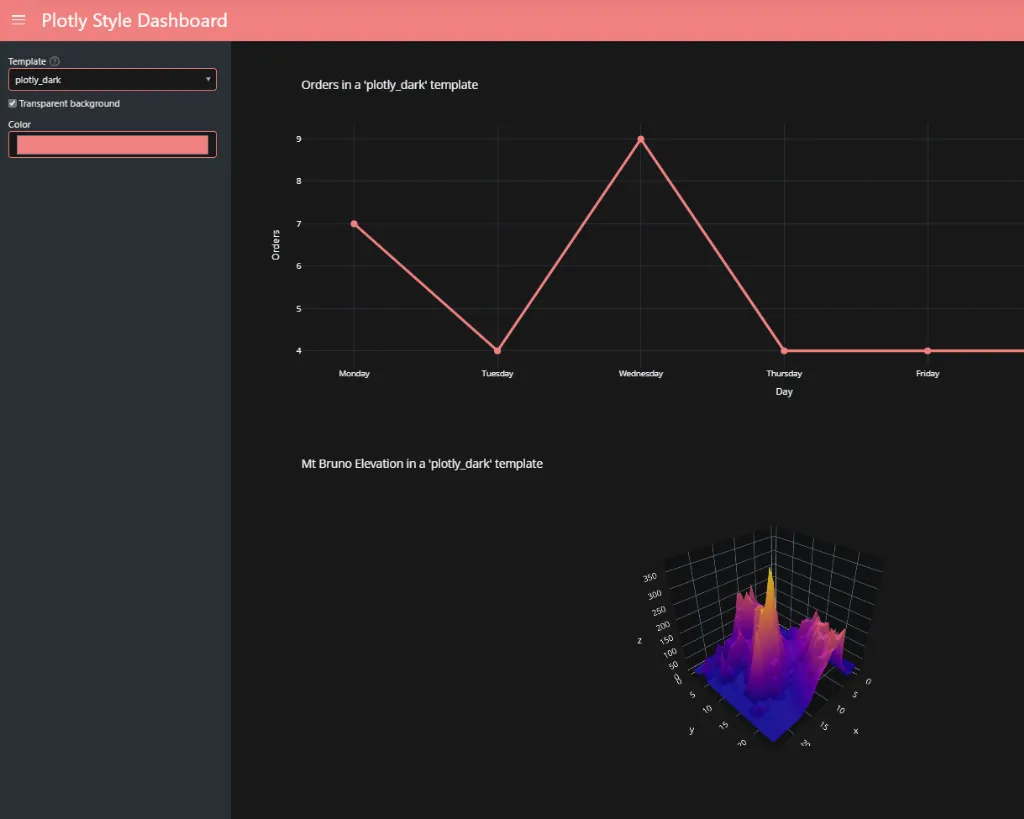Viewport: 1024px width, 819px height.
Task: Click the 'Color' field label
Action: click(x=19, y=125)
